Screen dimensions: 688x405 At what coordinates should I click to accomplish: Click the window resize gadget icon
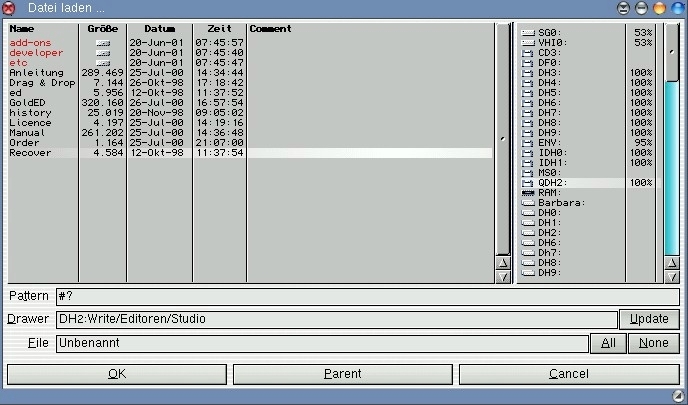679,395
